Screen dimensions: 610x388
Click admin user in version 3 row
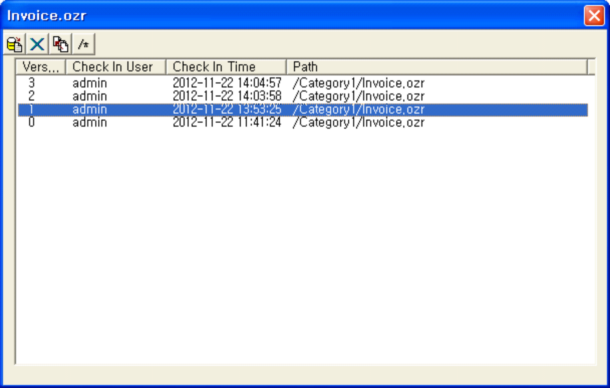[x=90, y=83]
